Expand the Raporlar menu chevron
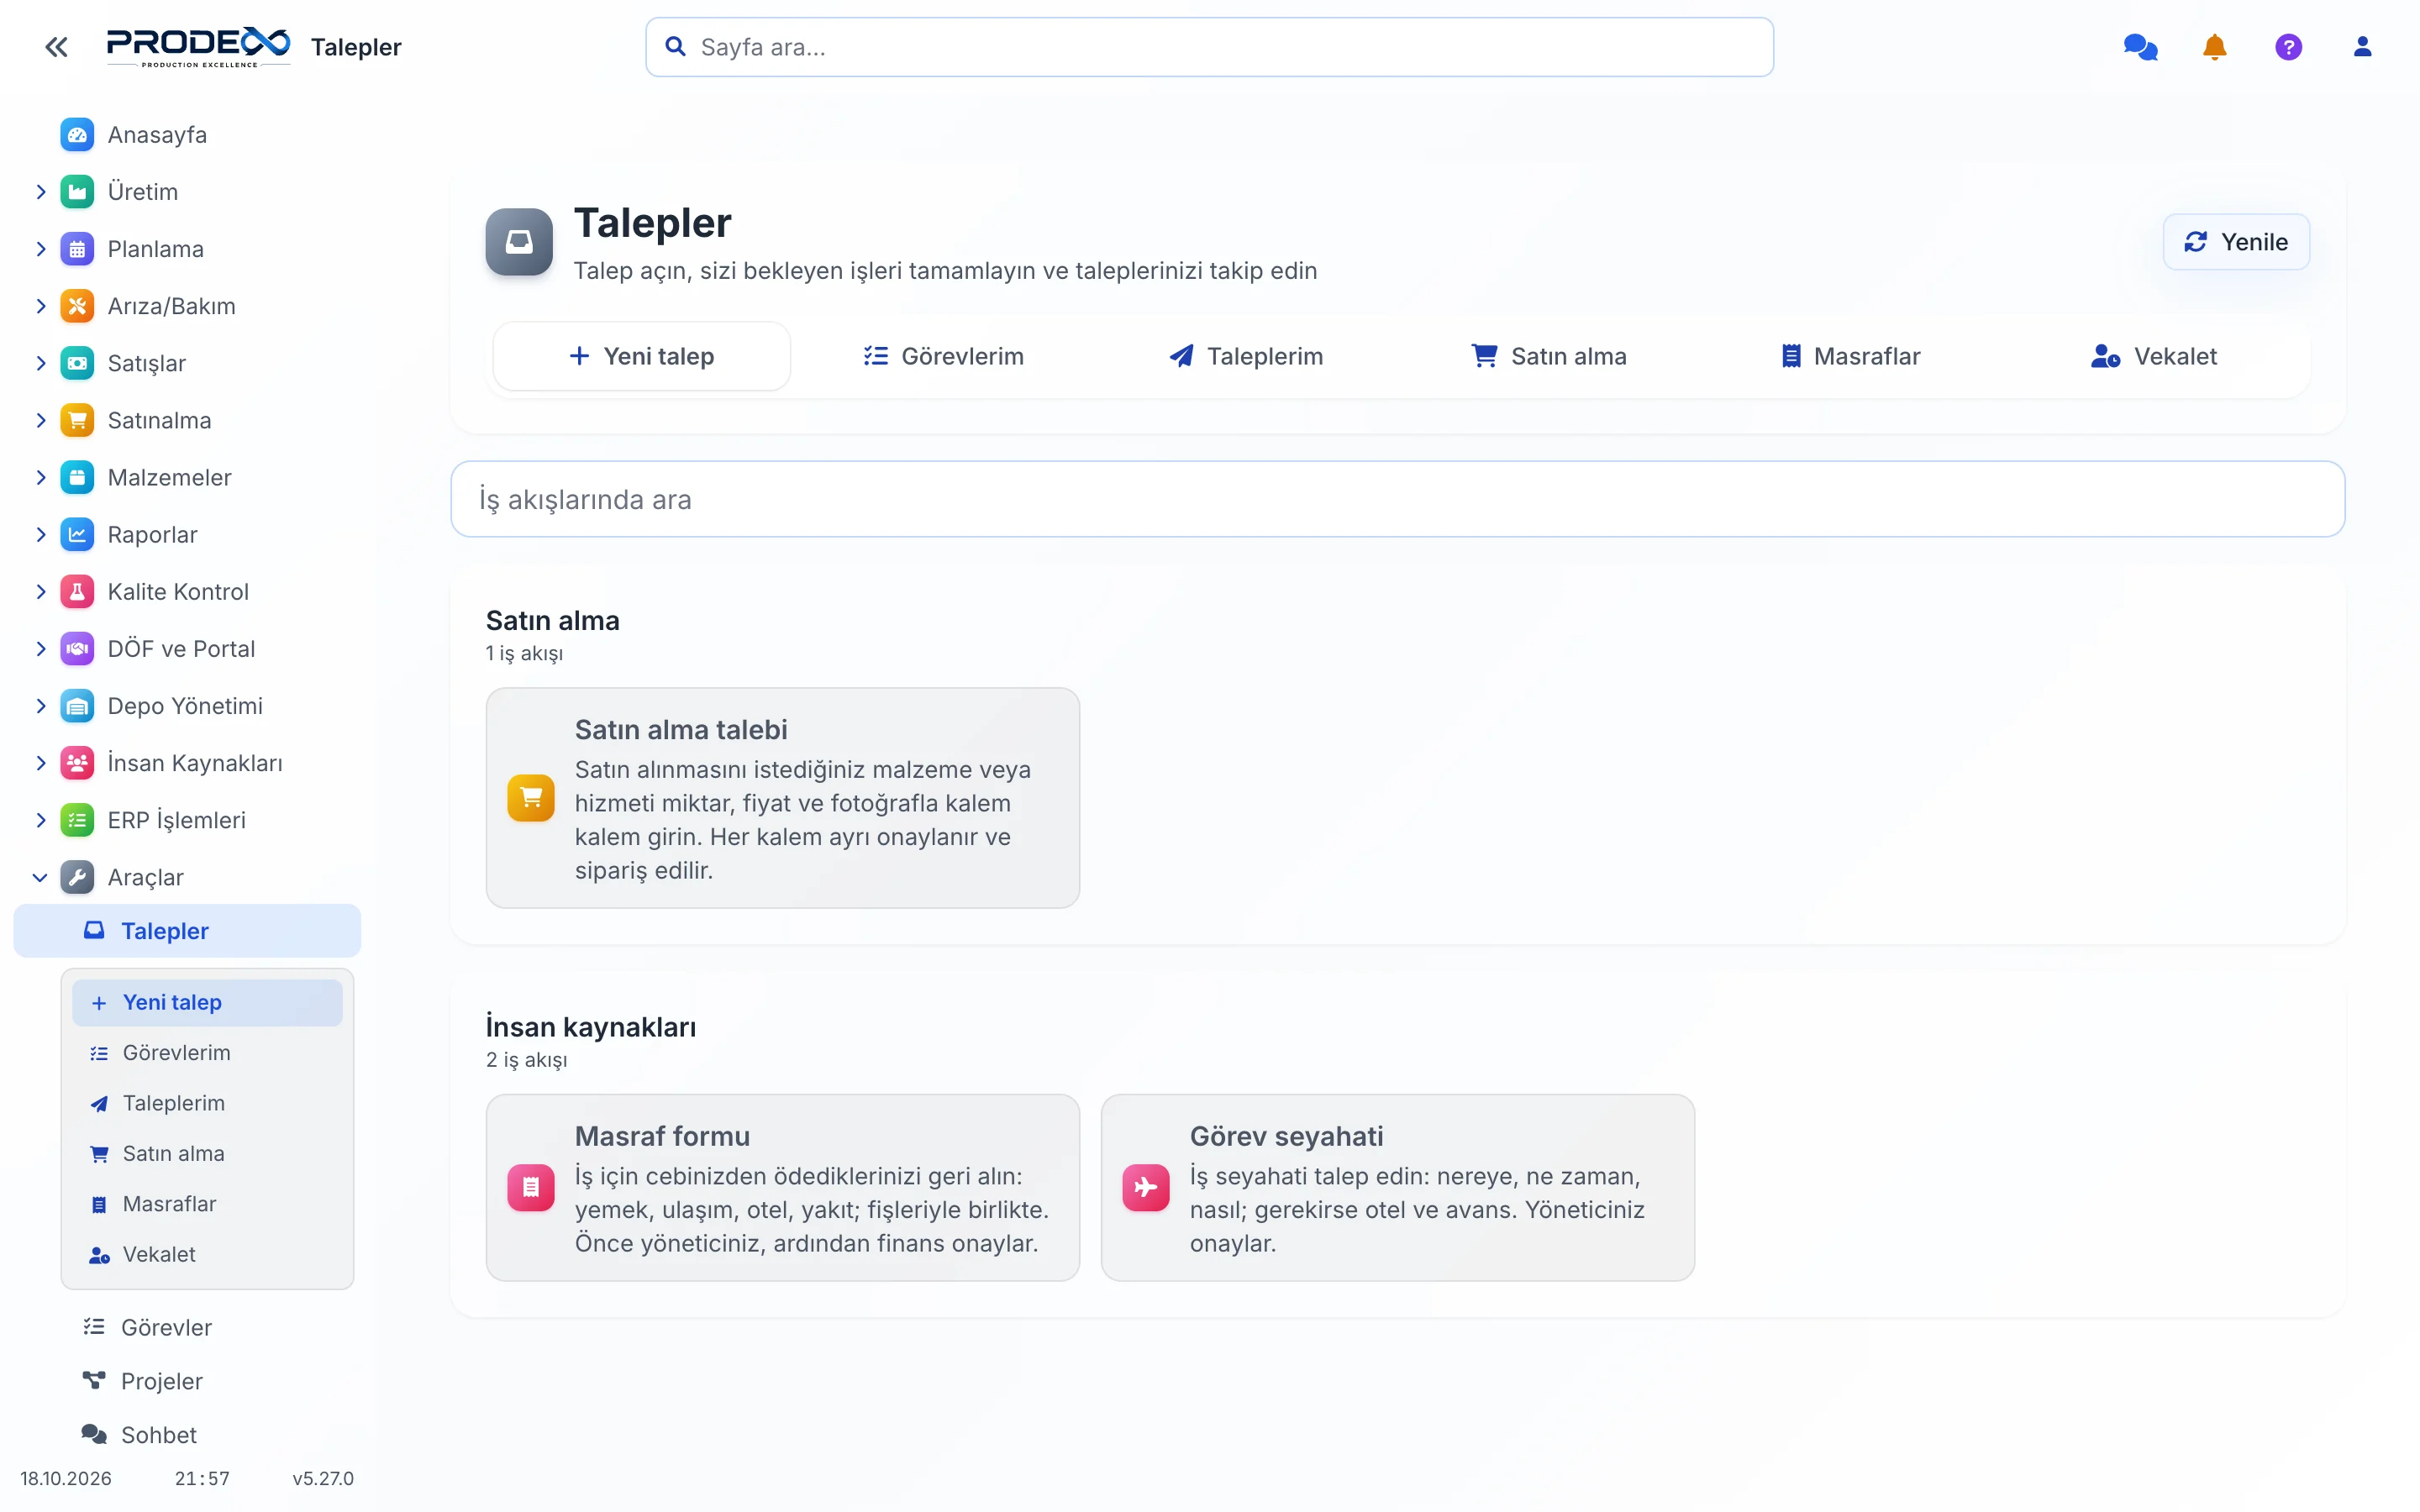 pos(40,534)
